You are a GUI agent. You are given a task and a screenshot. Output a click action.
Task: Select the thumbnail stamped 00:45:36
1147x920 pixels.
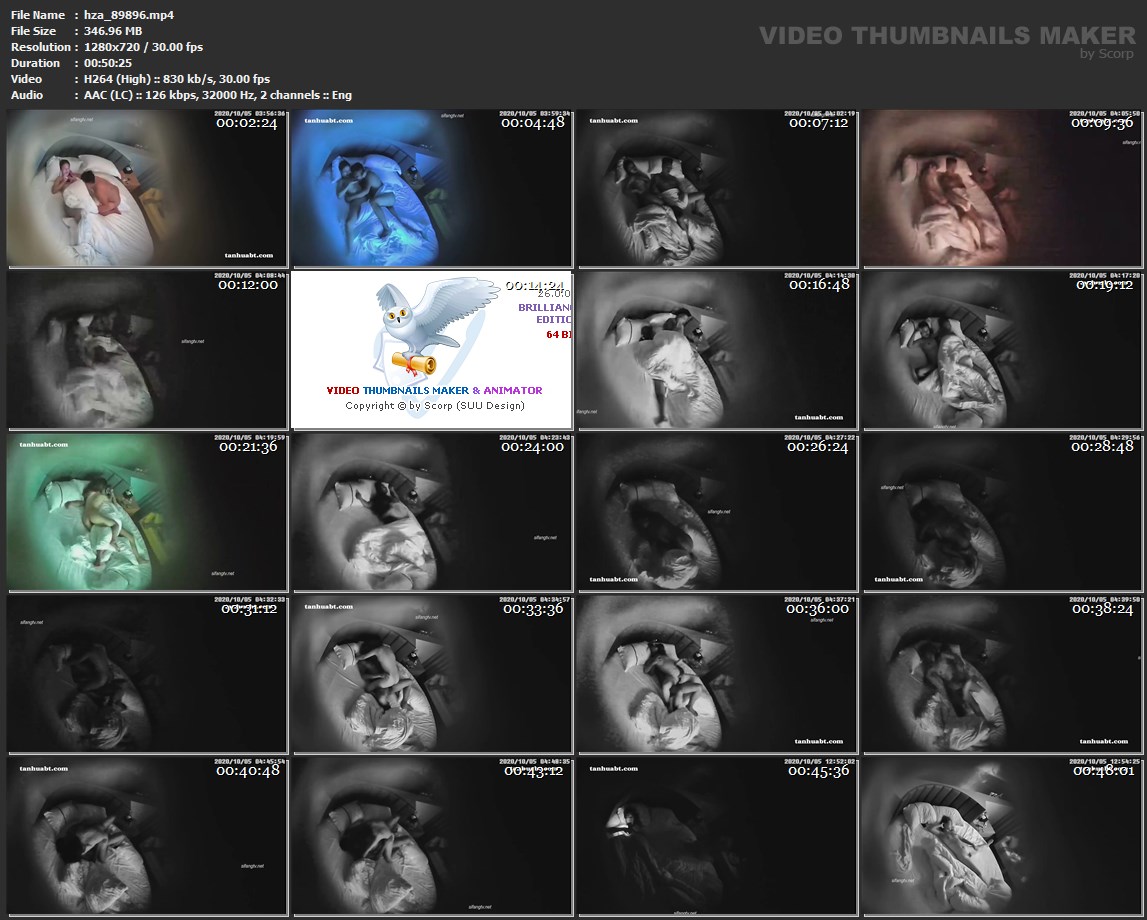coord(717,837)
